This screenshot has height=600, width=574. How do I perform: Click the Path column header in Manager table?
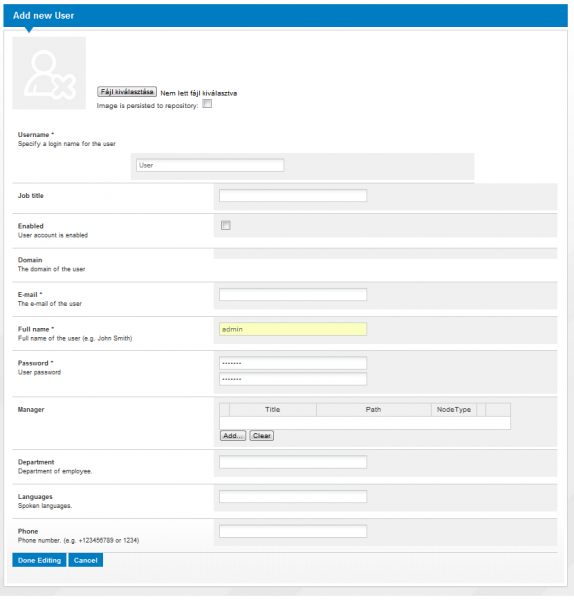[x=373, y=409]
